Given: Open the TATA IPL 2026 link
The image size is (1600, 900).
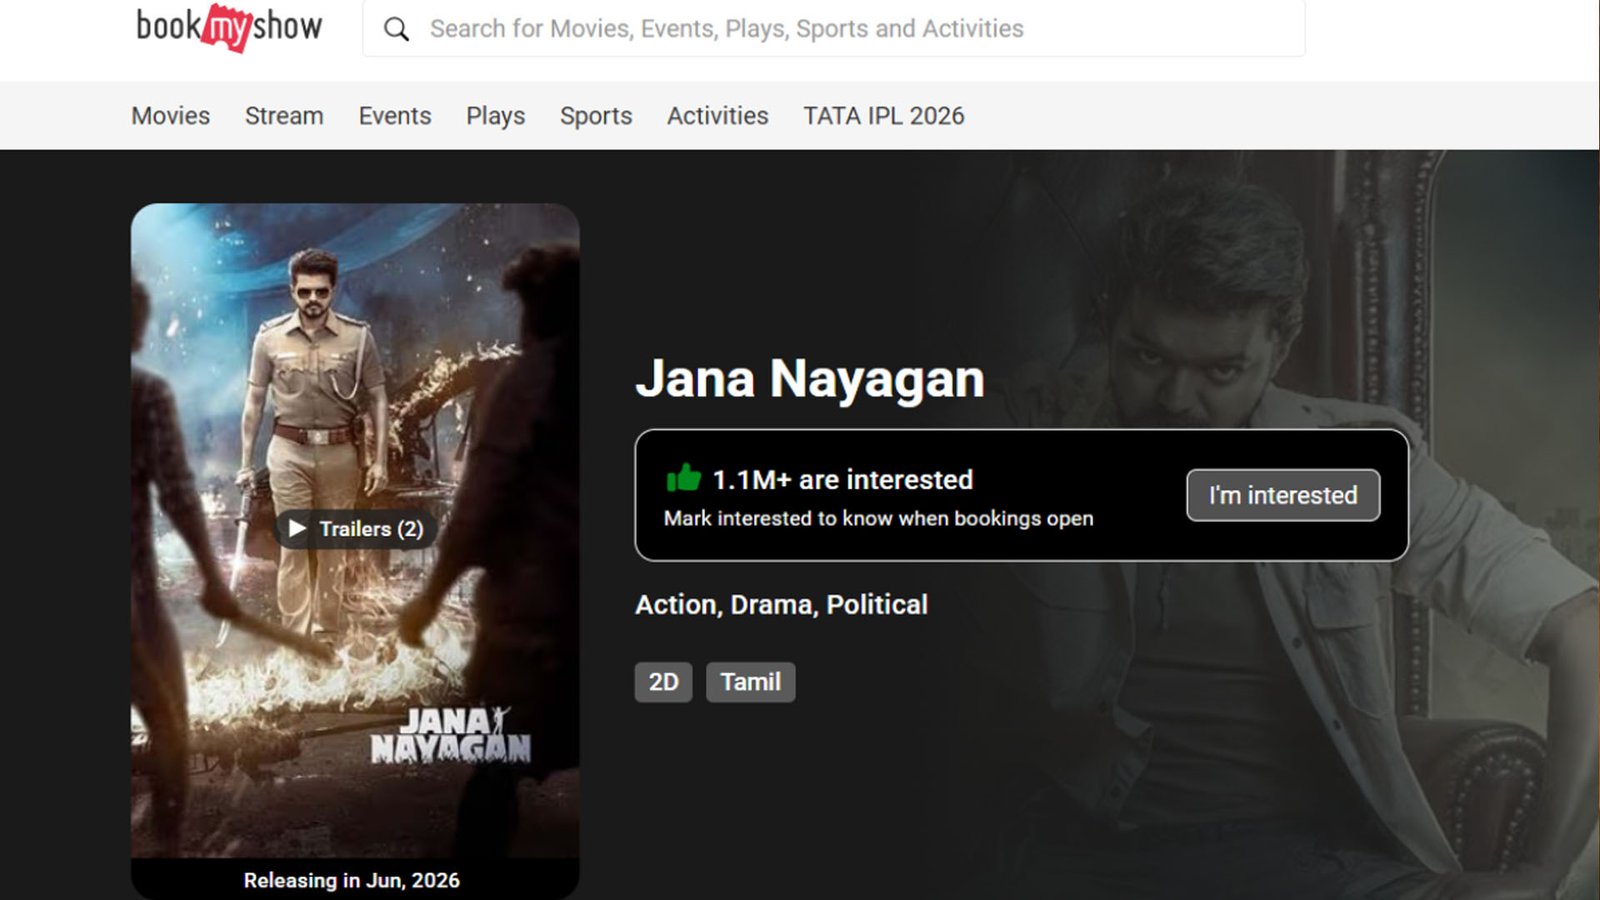Looking at the screenshot, I should point(884,116).
